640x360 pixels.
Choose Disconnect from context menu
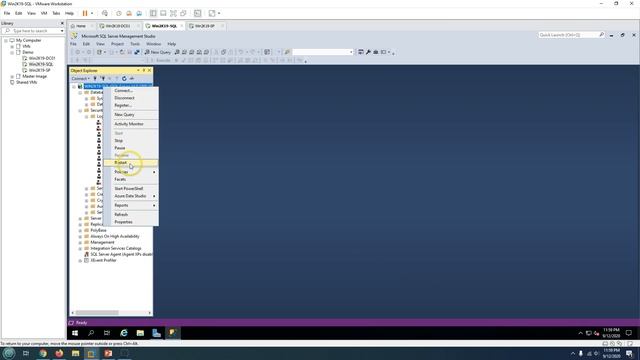tap(131, 98)
